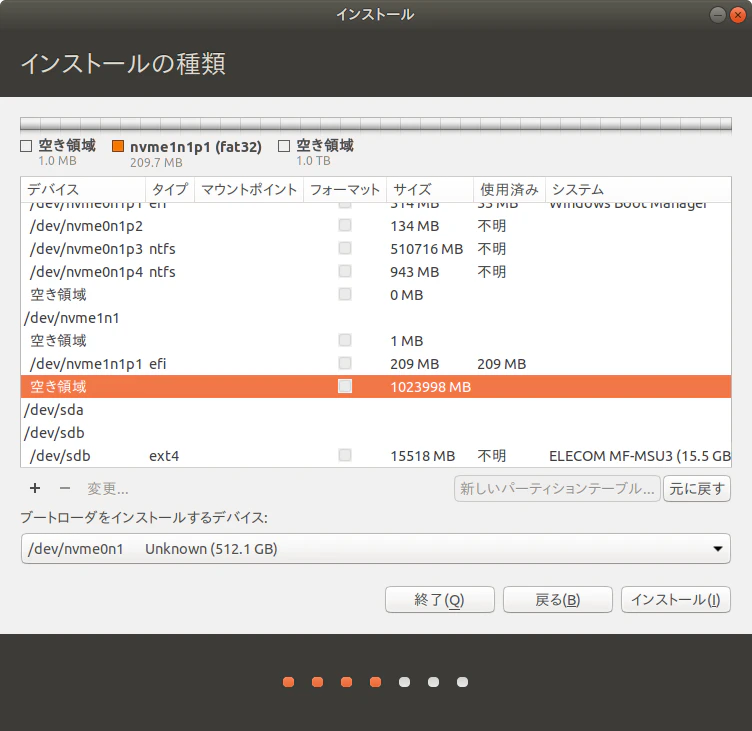752x731 pixels.
Task: Select the /dev/nvme1n1p1 efi row
Action: click(x=376, y=364)
